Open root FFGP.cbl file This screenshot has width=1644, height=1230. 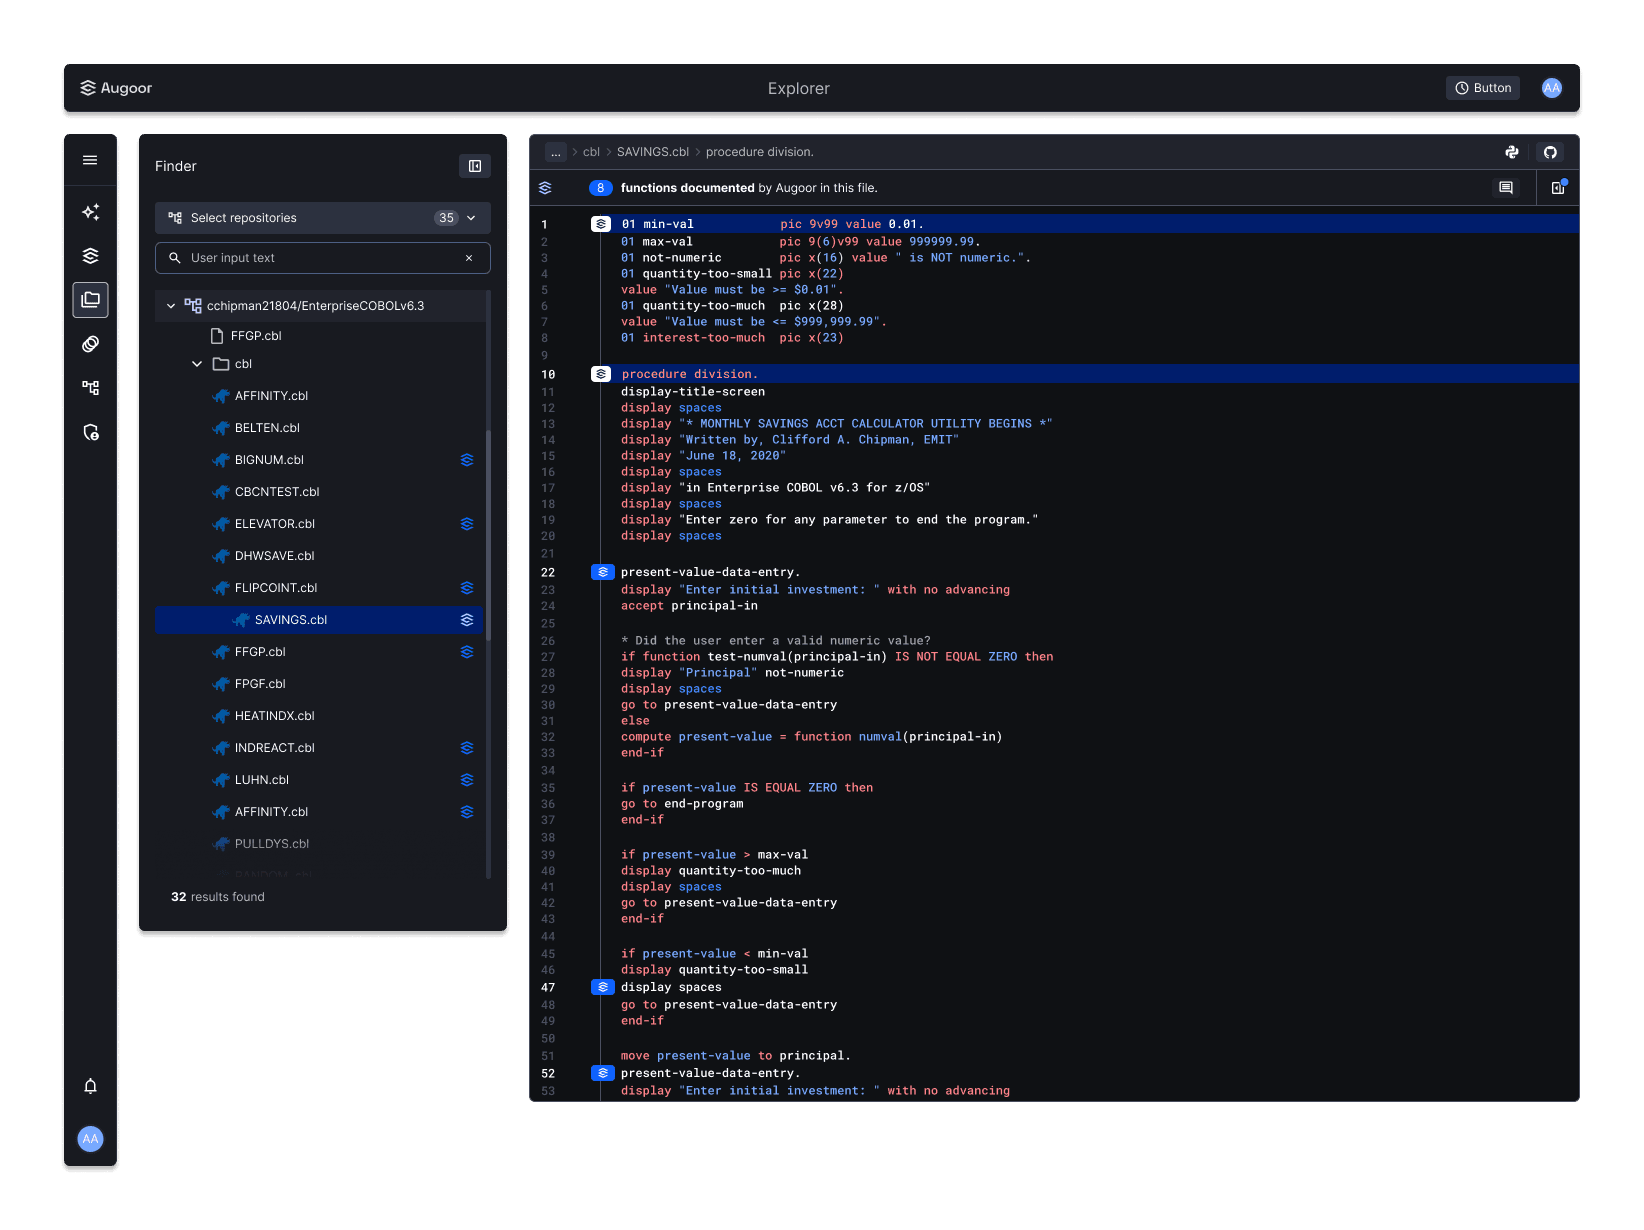pos(256,336)
